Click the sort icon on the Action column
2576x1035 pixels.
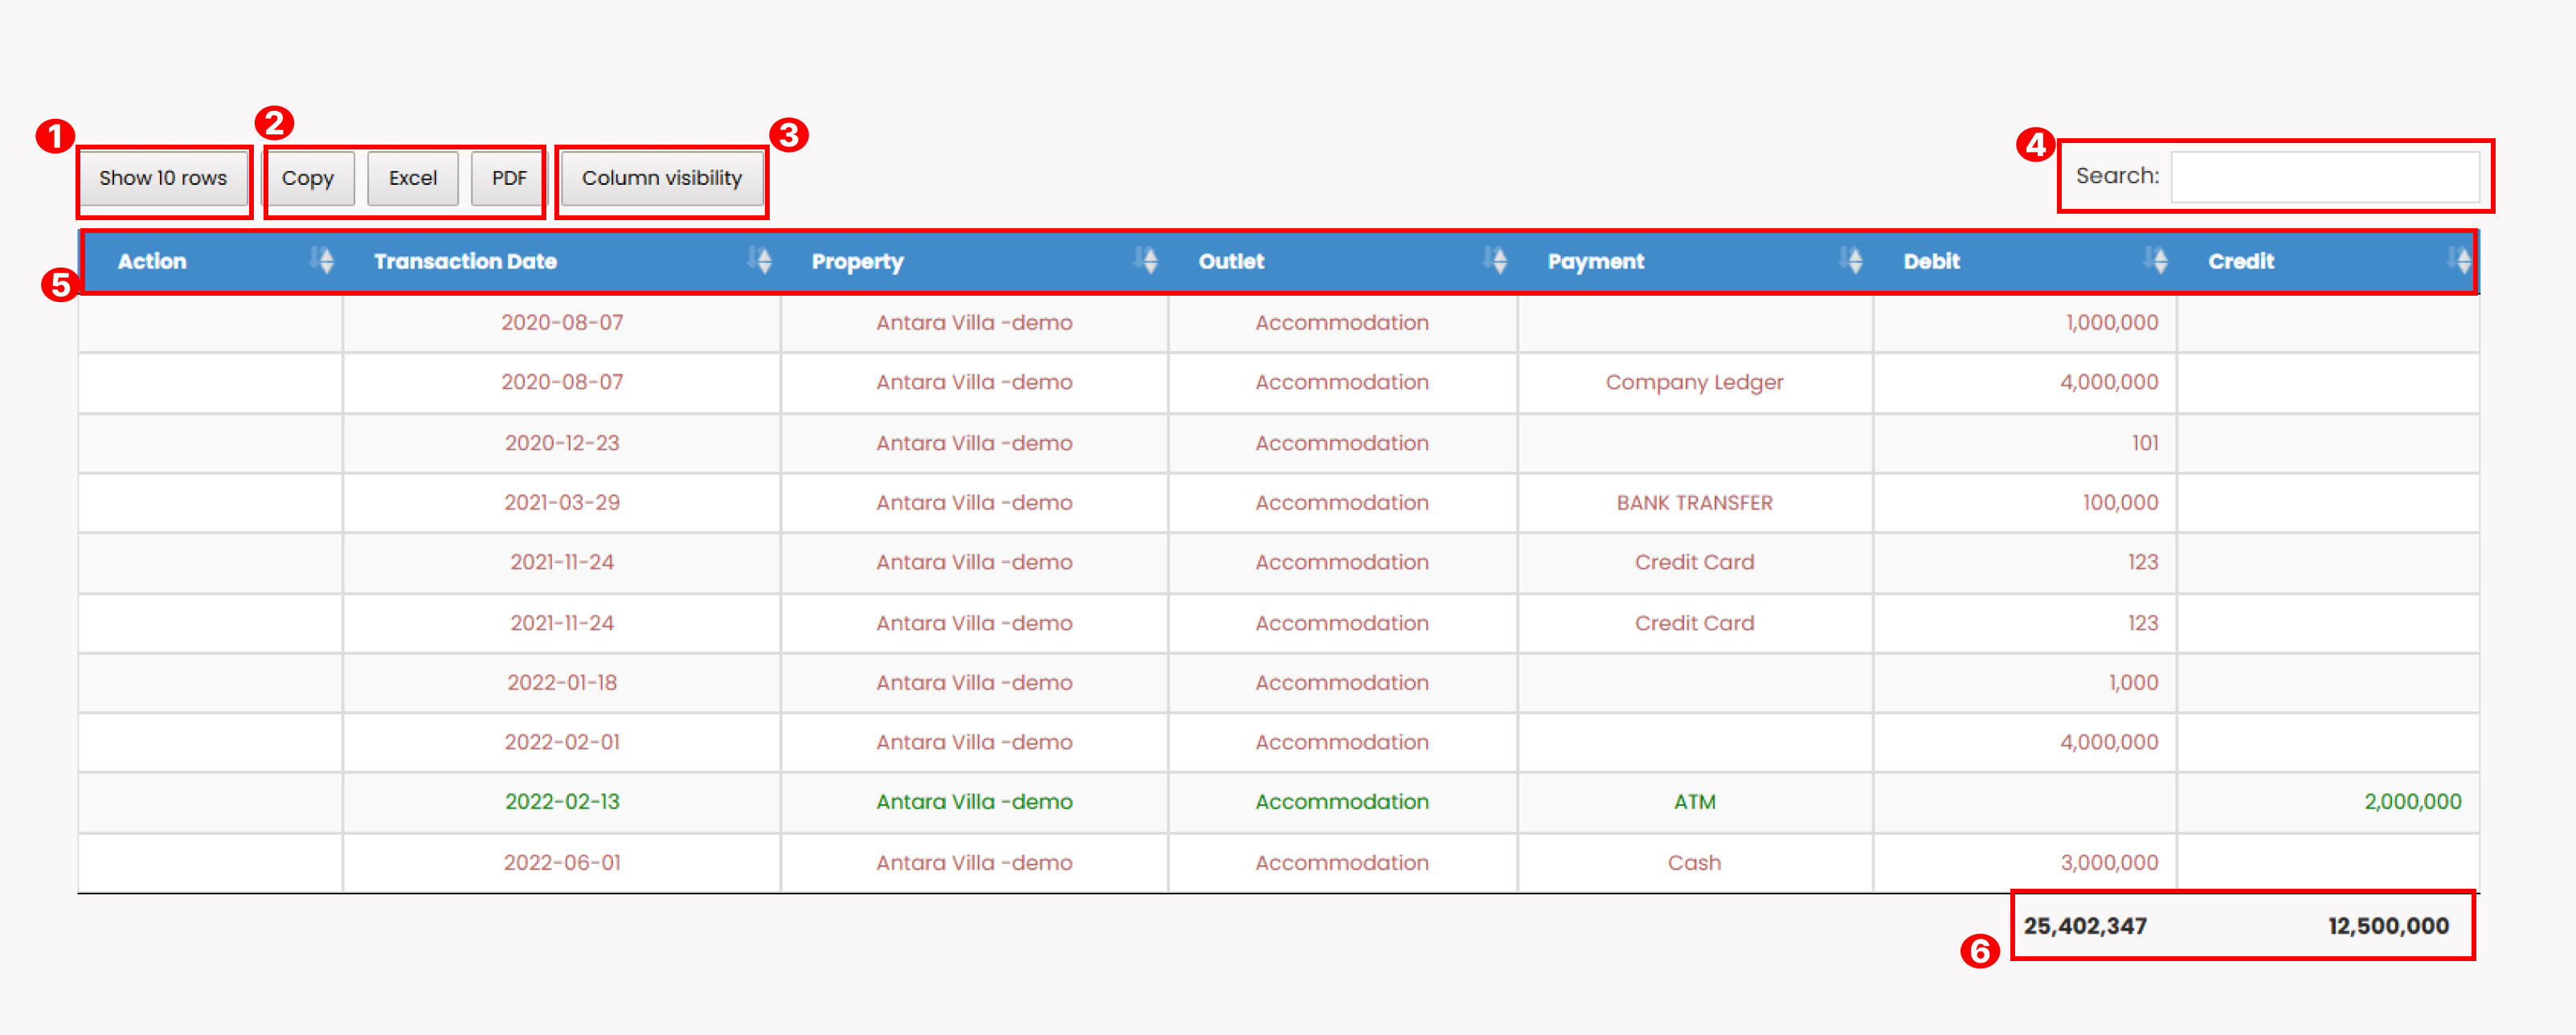point(324,261)
